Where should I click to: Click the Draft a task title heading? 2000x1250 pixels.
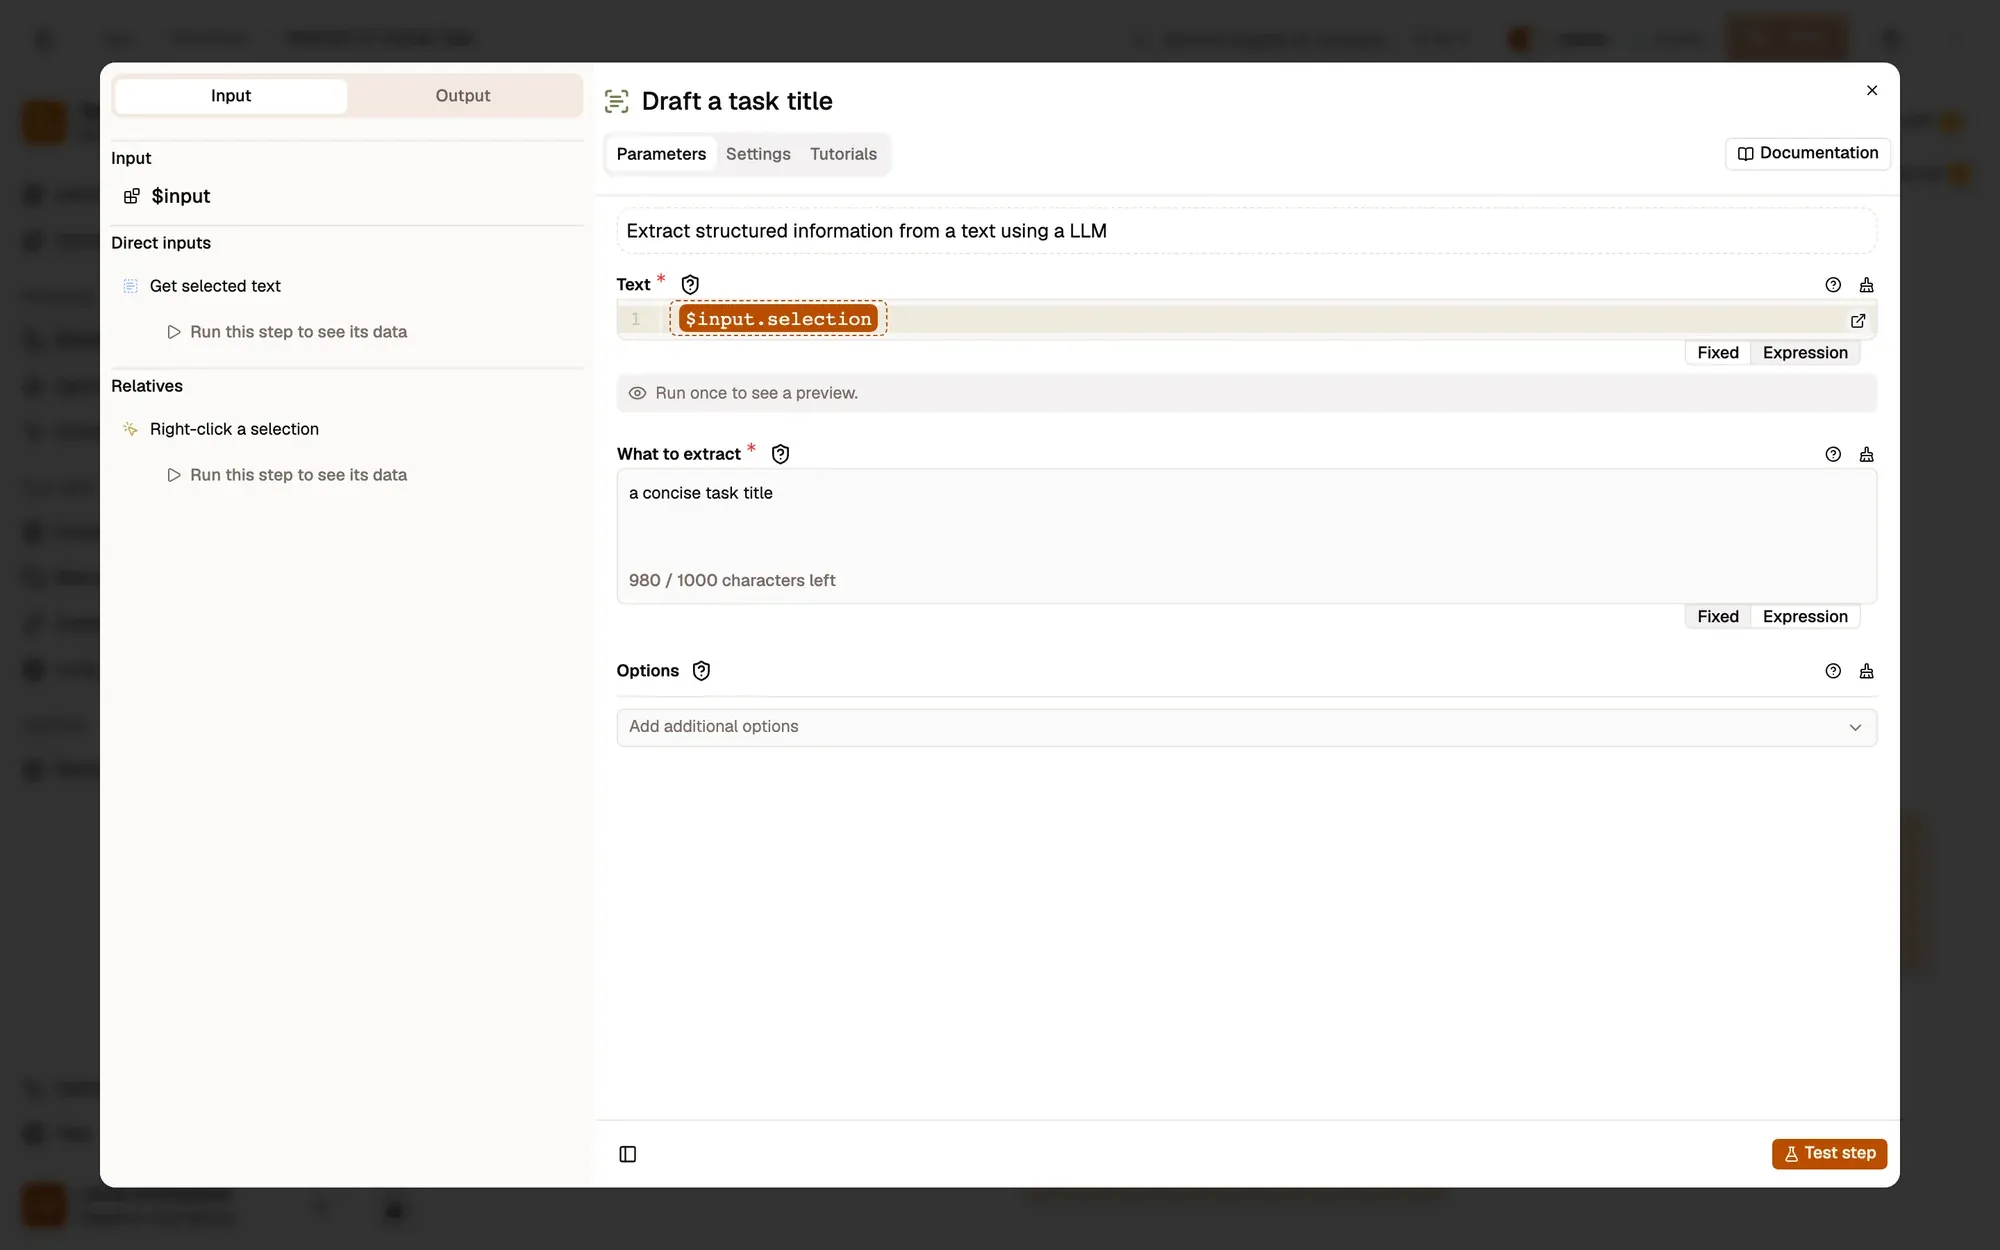[737, 101]
